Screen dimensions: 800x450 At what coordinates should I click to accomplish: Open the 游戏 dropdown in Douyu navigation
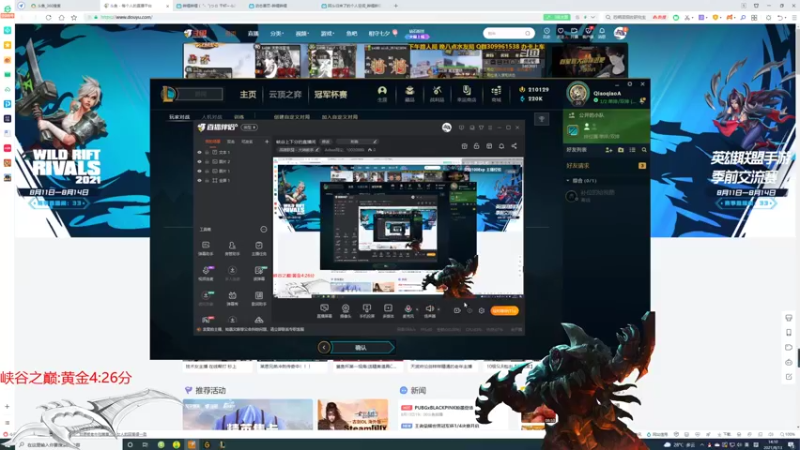tap(327, 34)
